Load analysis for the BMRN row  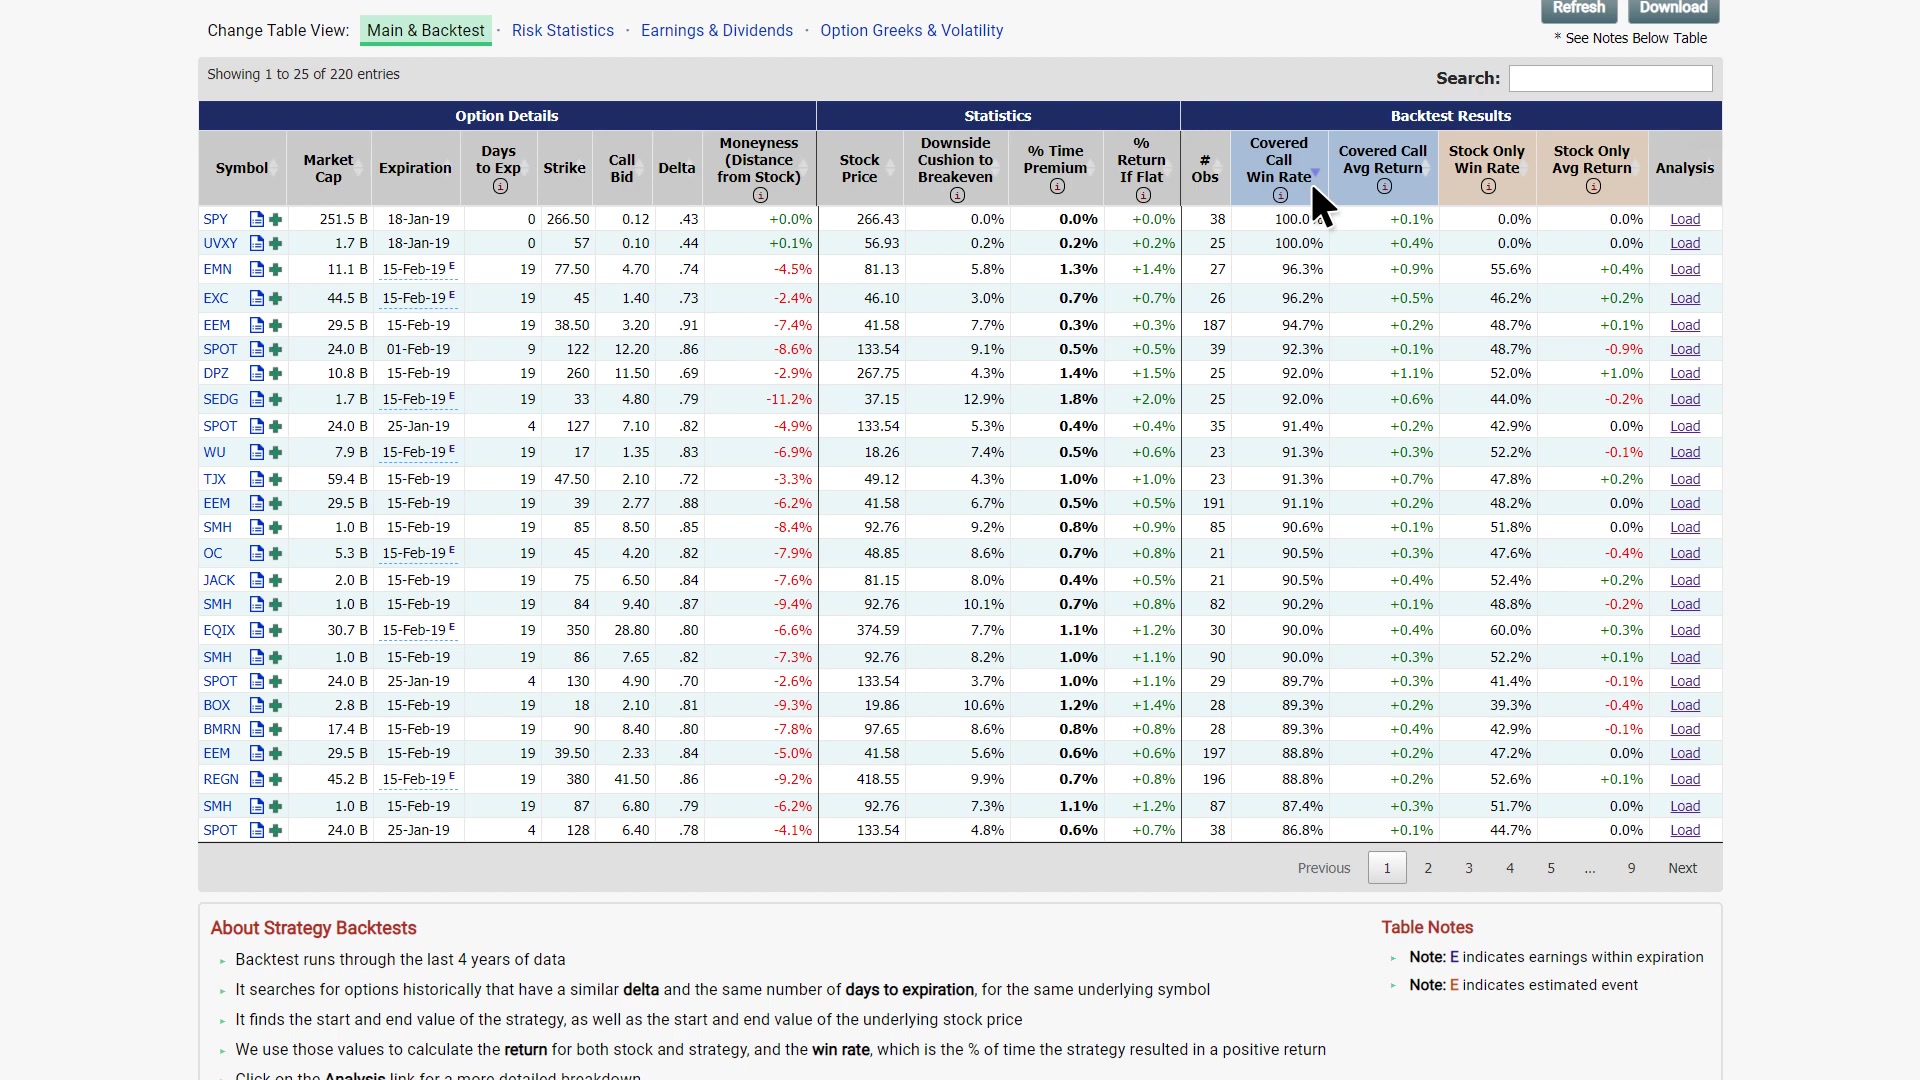(1685, 729)
